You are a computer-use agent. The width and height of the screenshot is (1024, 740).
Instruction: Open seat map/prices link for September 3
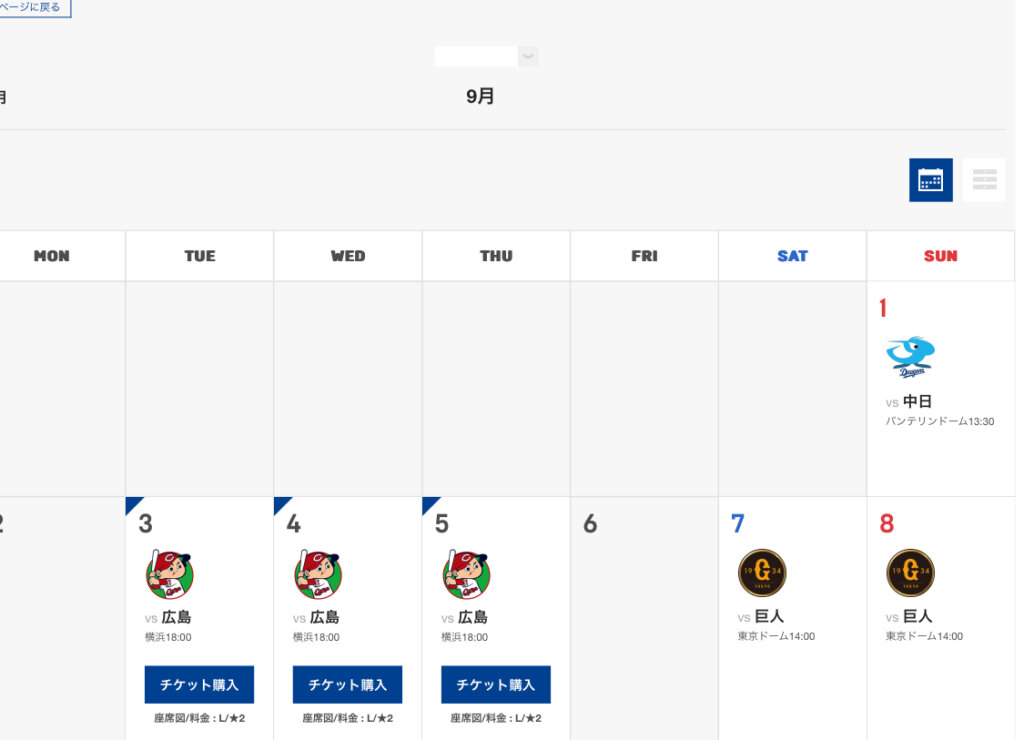point(200,719)
